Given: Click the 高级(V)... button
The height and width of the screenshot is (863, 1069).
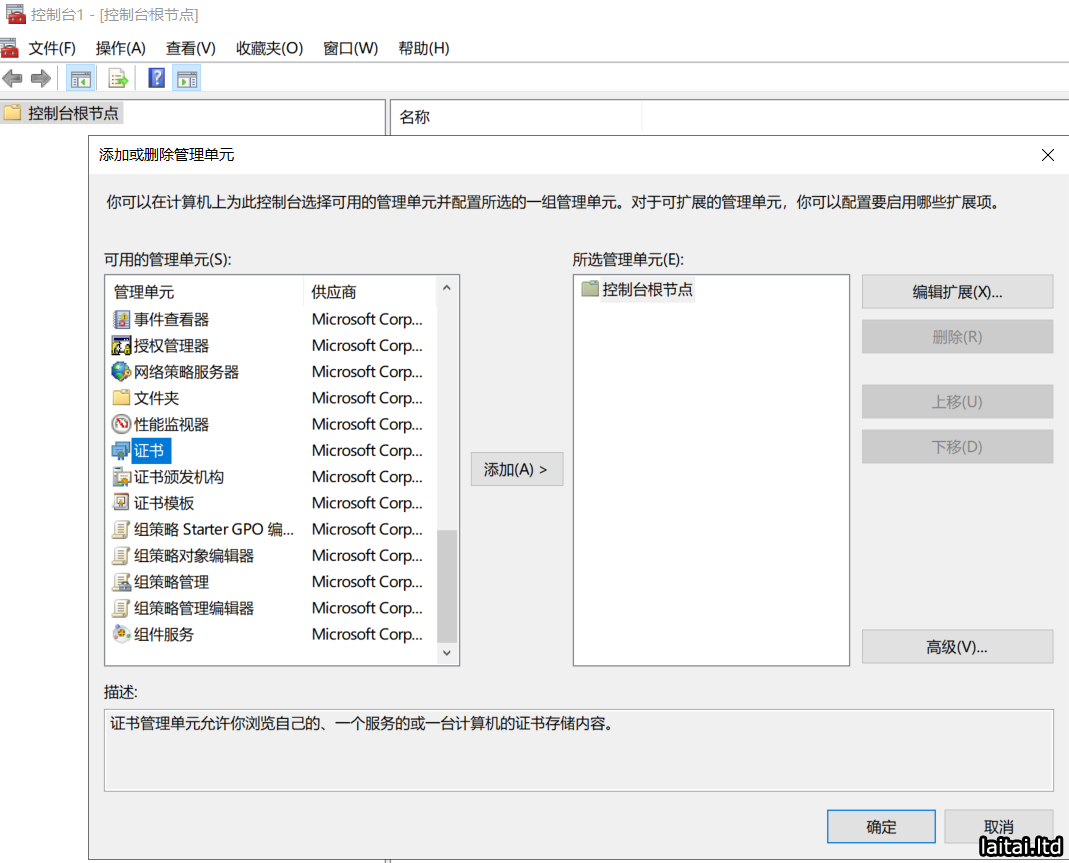Looking at the screenshot, I should pyautogui.click(x=957, y=647).
